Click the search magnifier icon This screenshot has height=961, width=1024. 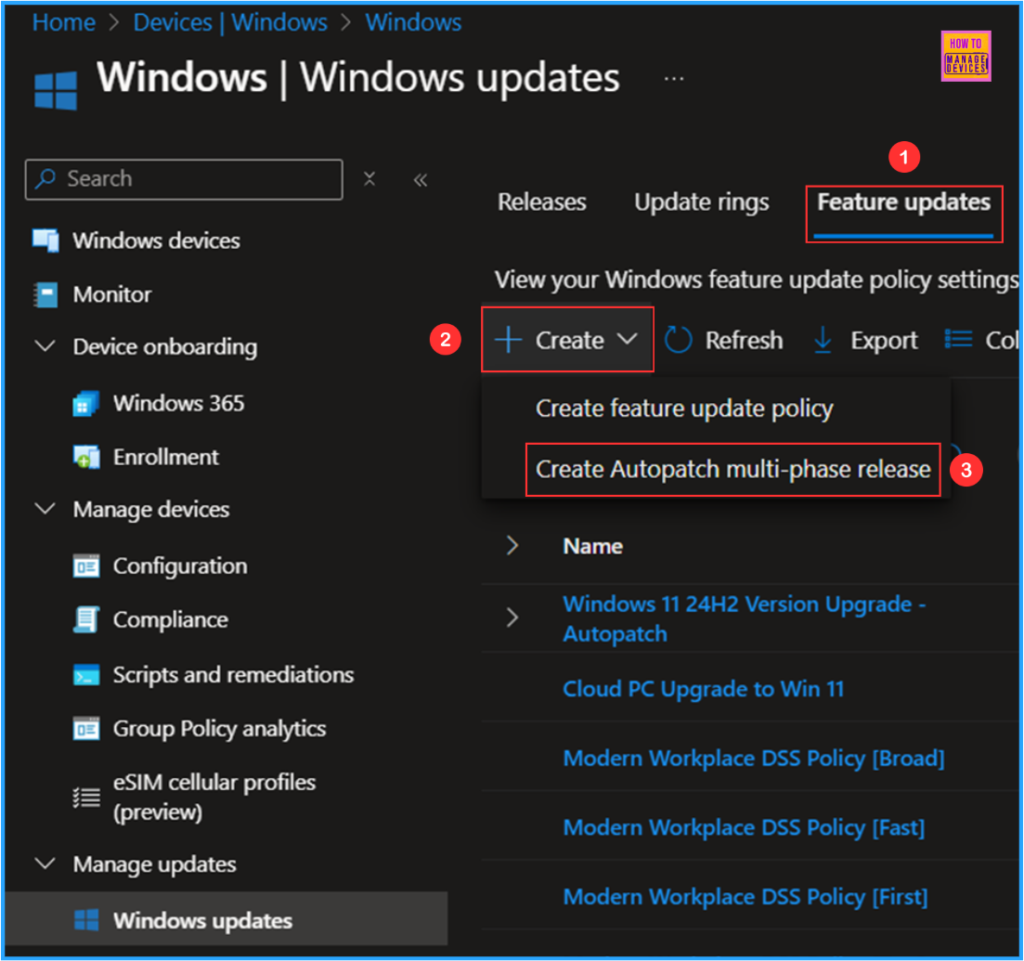coord(45,178)
